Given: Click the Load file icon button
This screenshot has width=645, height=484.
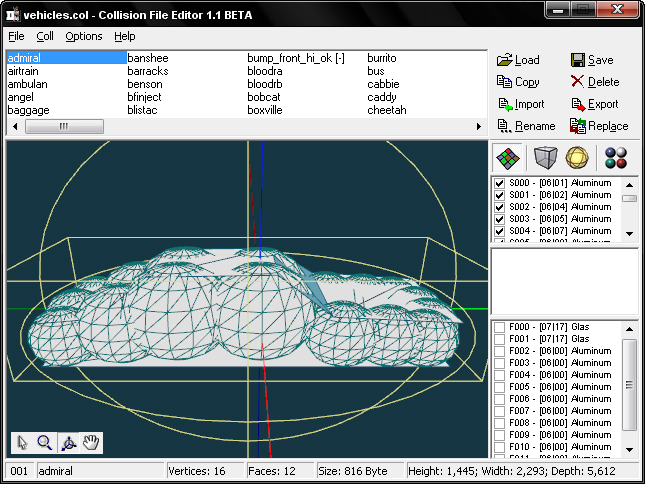Looking at the screenshot, I should (x=518, y=60).
